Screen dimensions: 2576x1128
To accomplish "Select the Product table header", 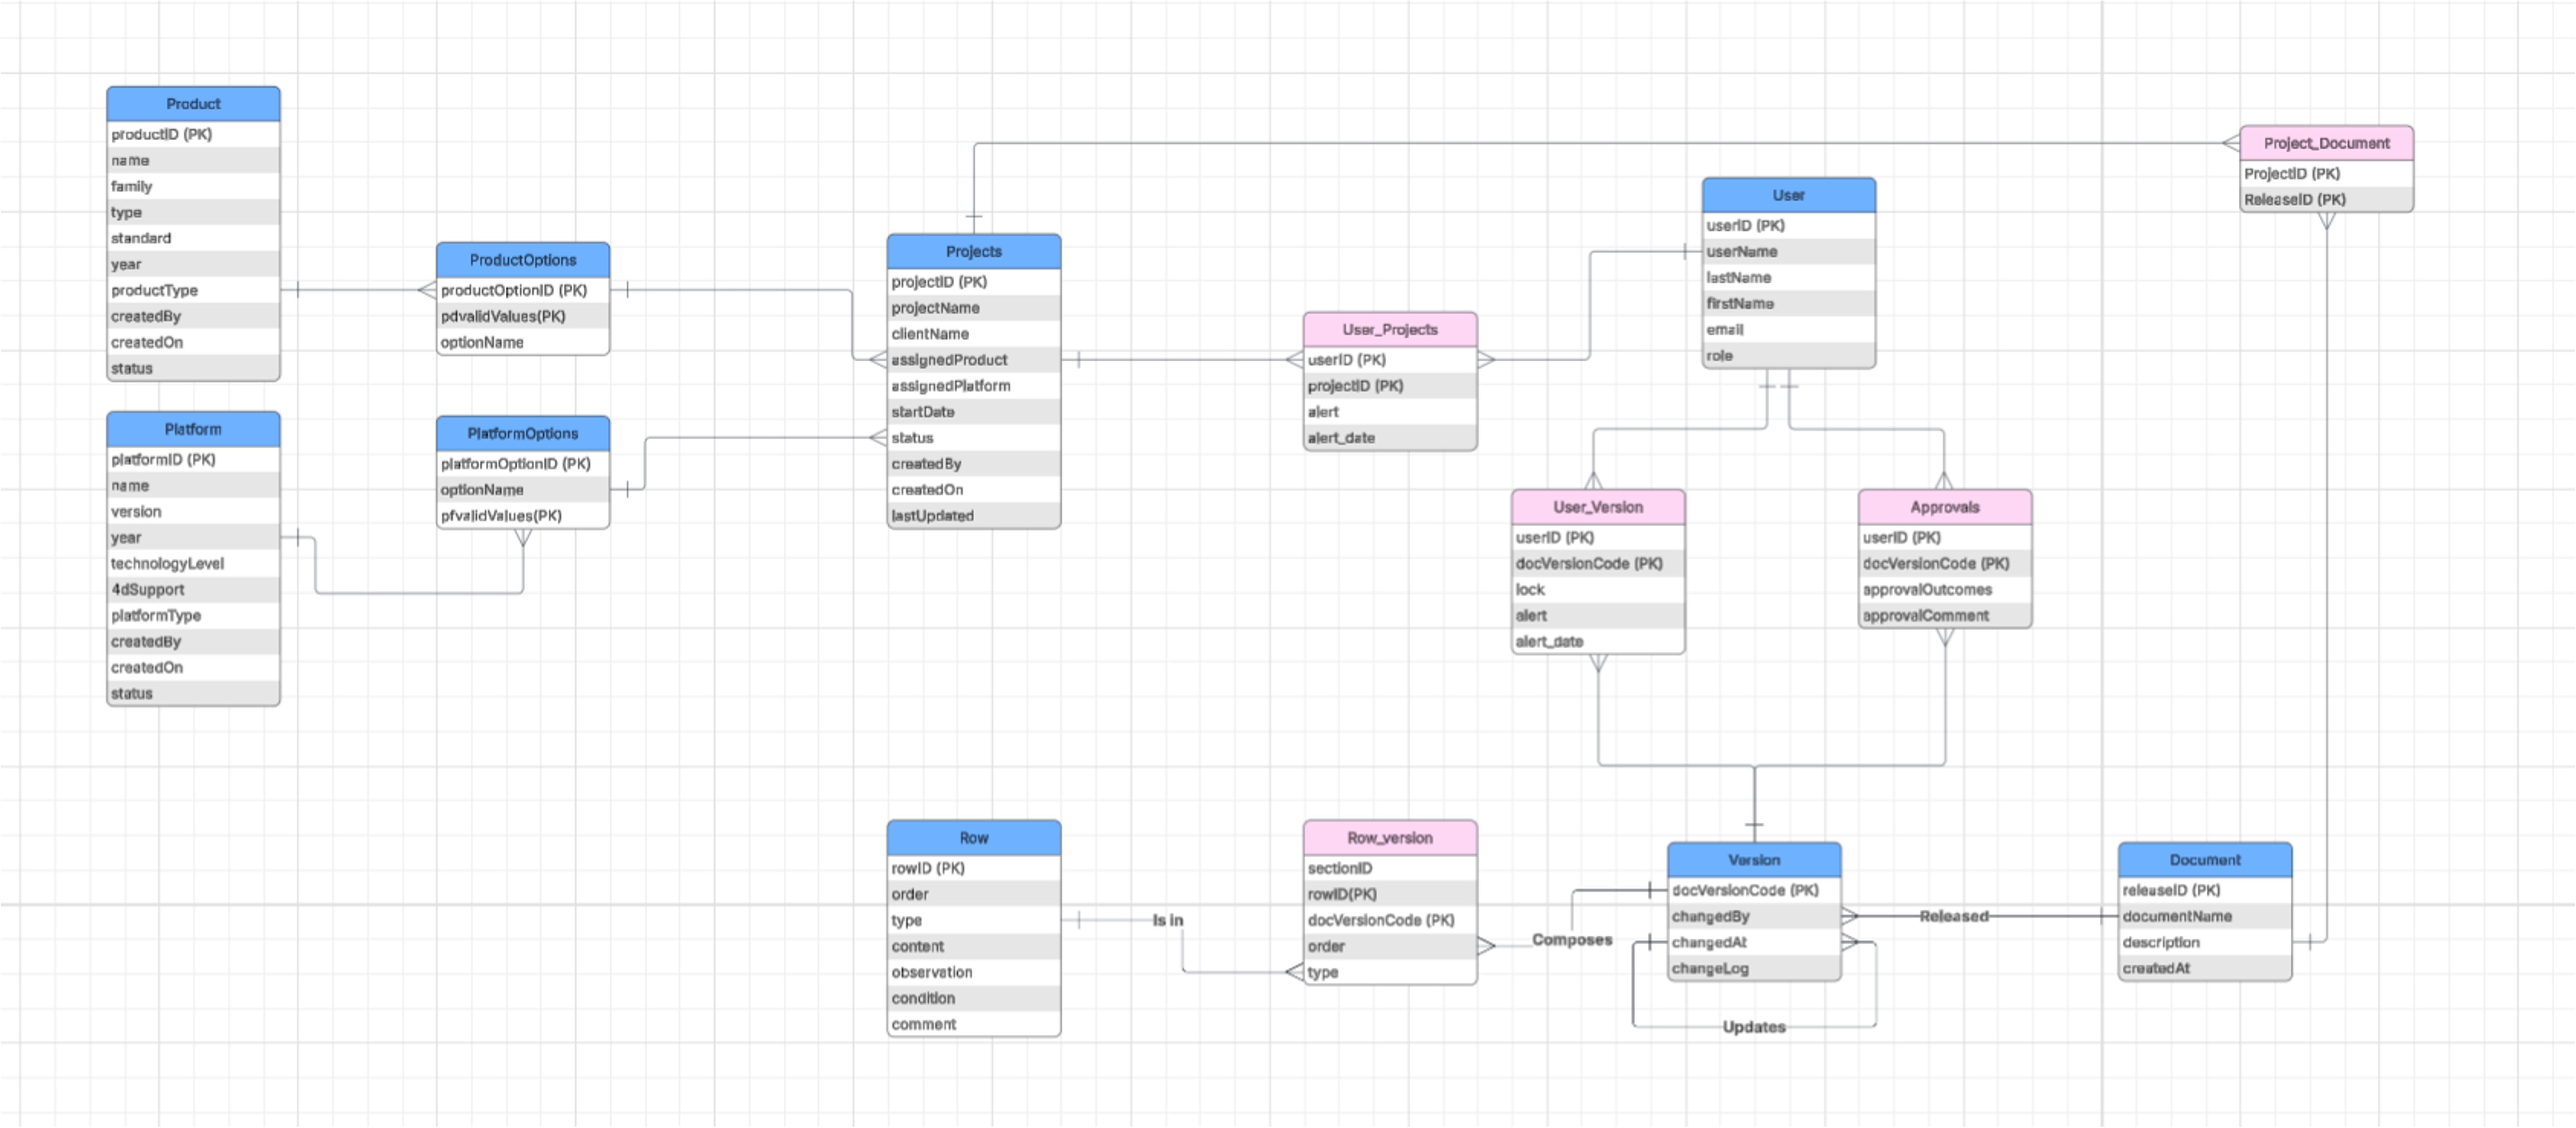I will (x=193, y=104).
